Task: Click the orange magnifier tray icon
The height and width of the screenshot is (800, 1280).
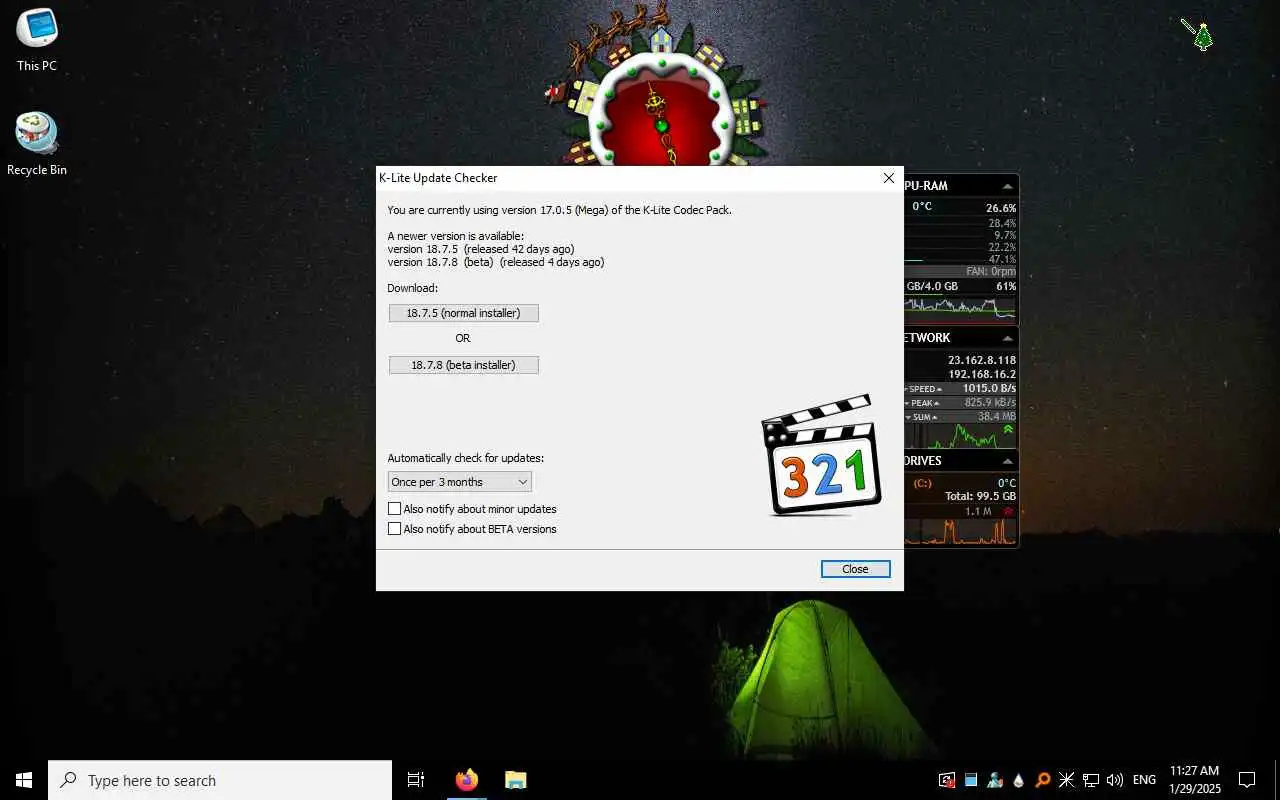Action: [1042, 780]
